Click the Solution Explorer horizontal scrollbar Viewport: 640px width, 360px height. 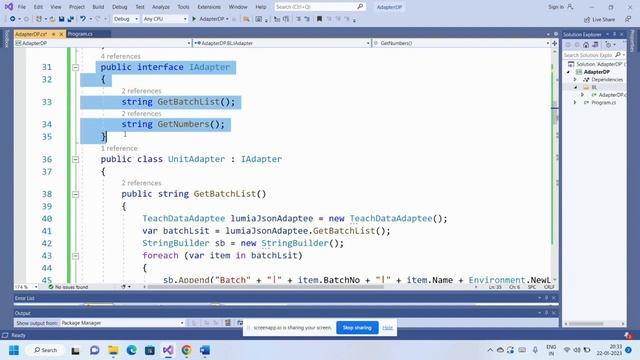click(x=587, y=324)
